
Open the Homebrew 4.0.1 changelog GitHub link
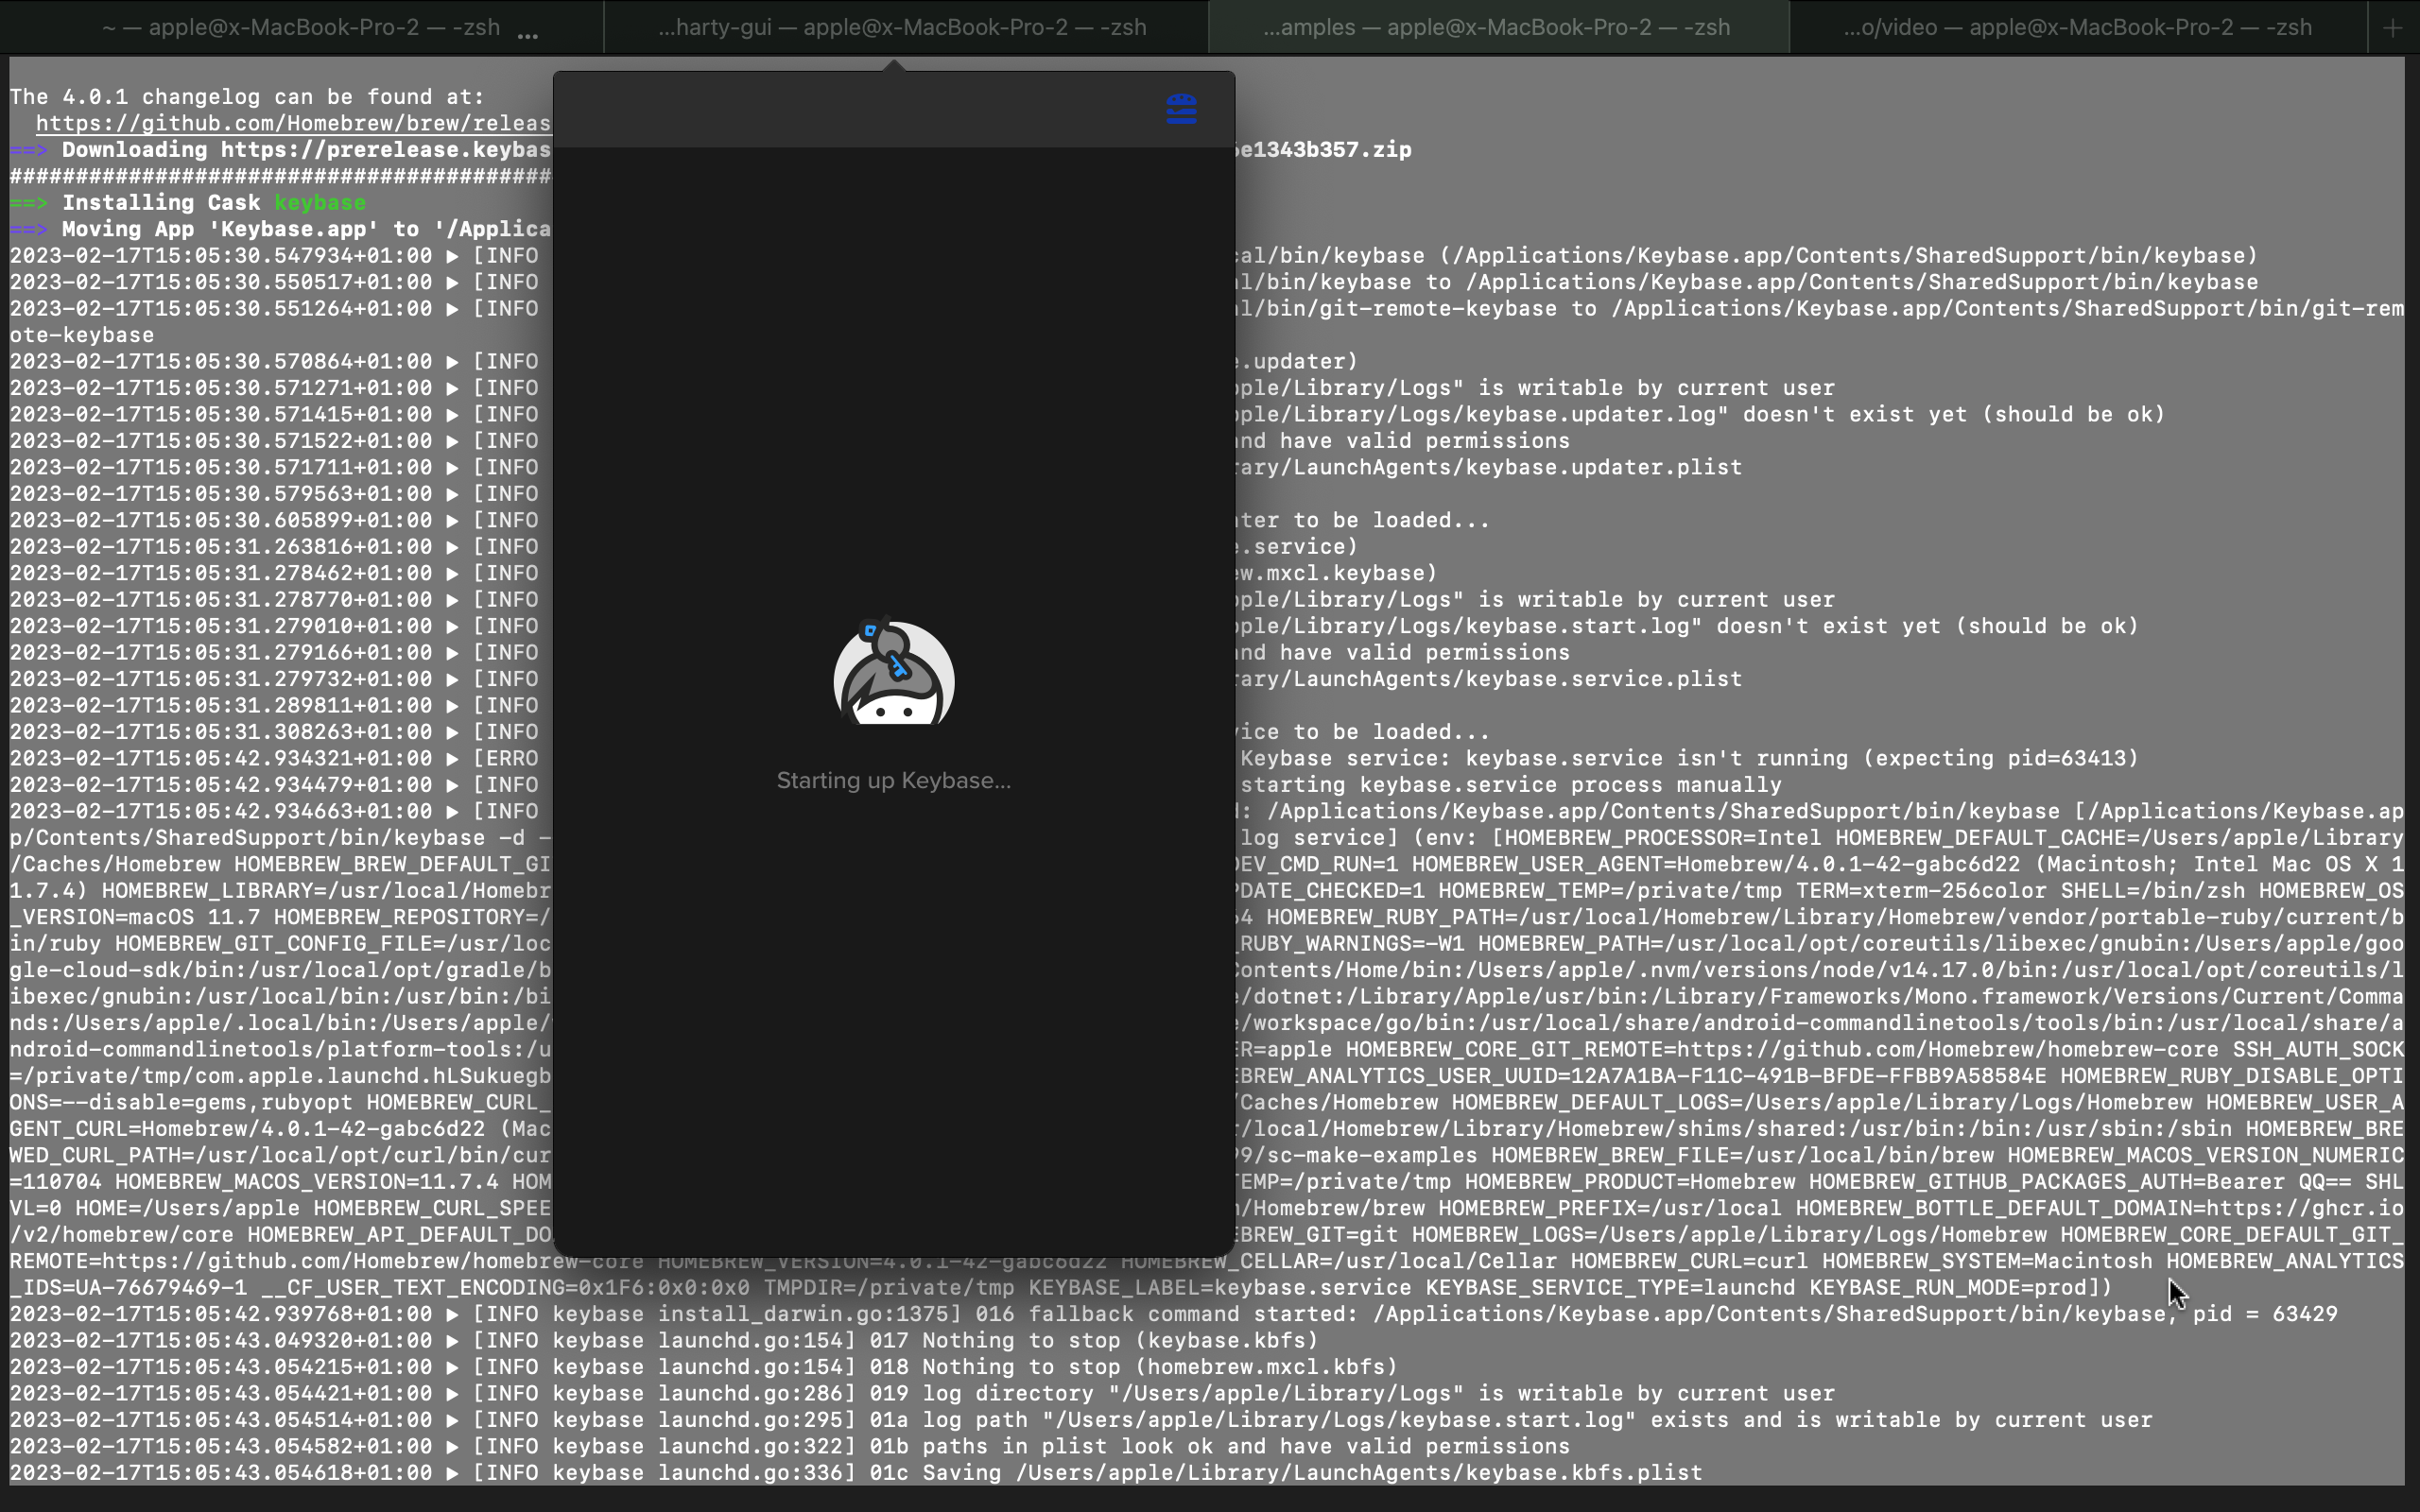[290, 123]
